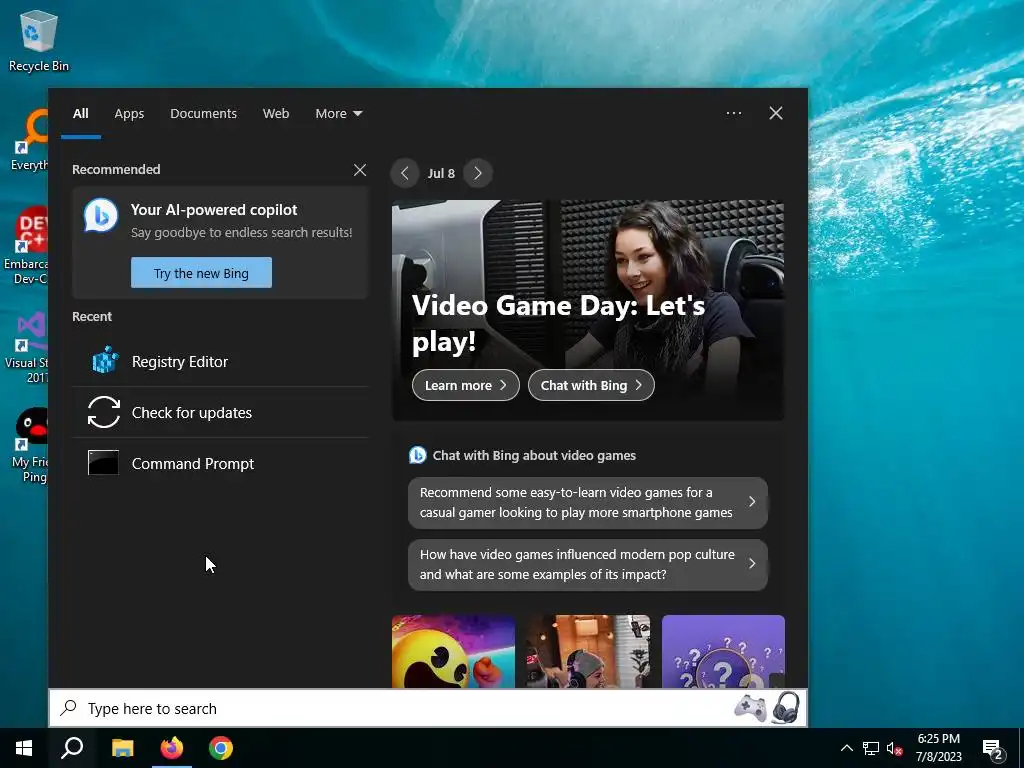This screenshot has width=1024, height=768.
Task: Open the three-dot options menu in search panel
Action: (x=734, y=113)
